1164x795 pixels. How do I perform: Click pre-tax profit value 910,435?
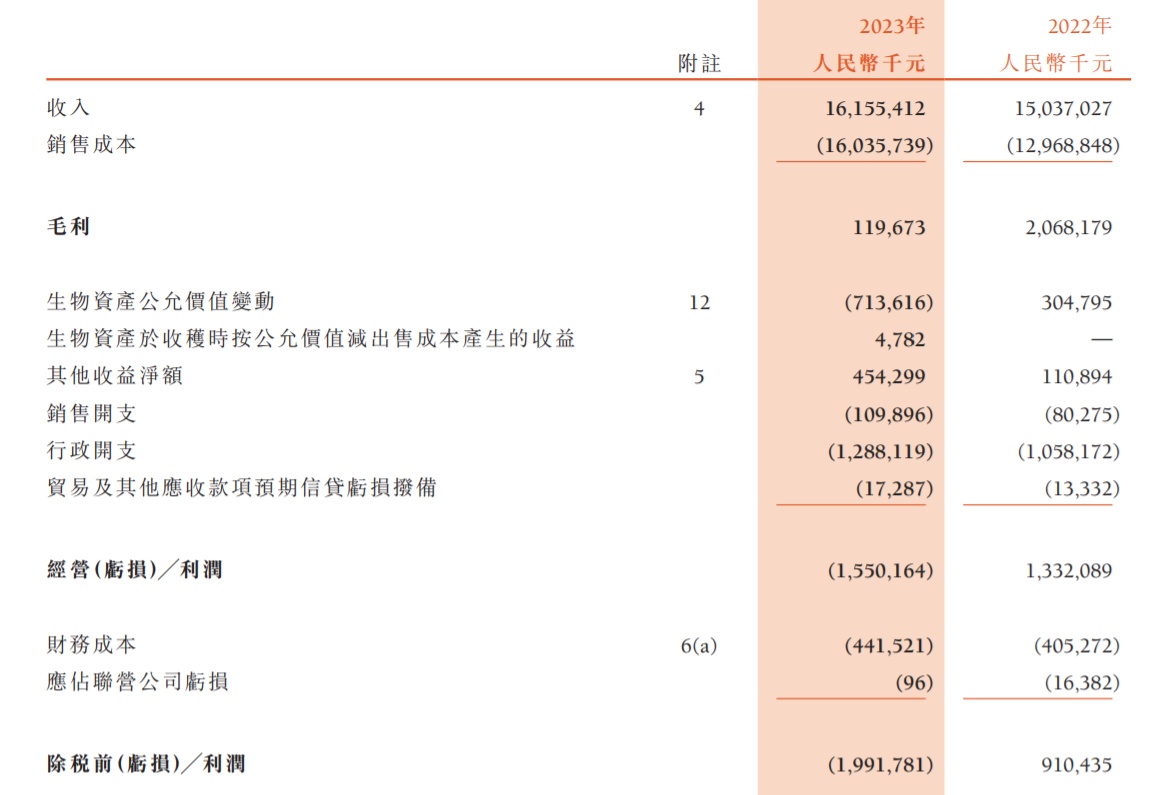[1076, 765]
